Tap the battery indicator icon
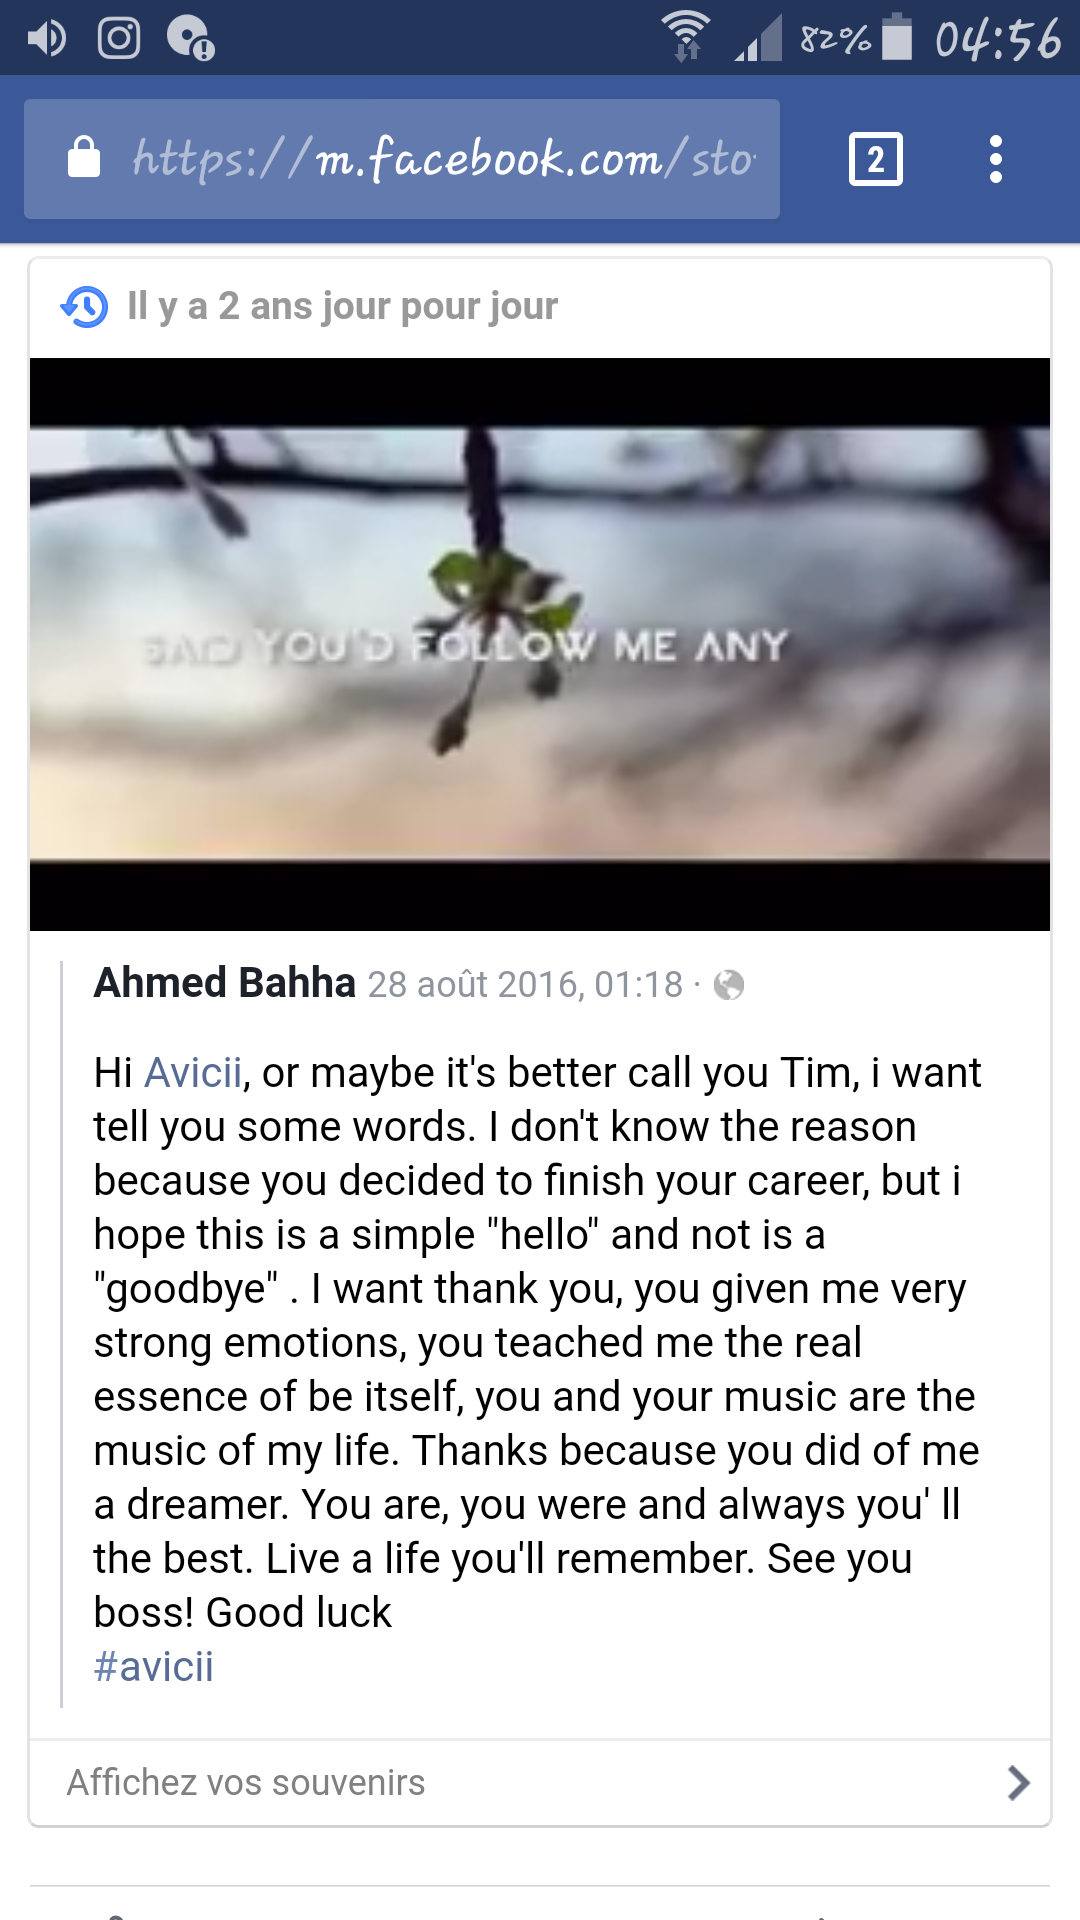 click(898, 37)
